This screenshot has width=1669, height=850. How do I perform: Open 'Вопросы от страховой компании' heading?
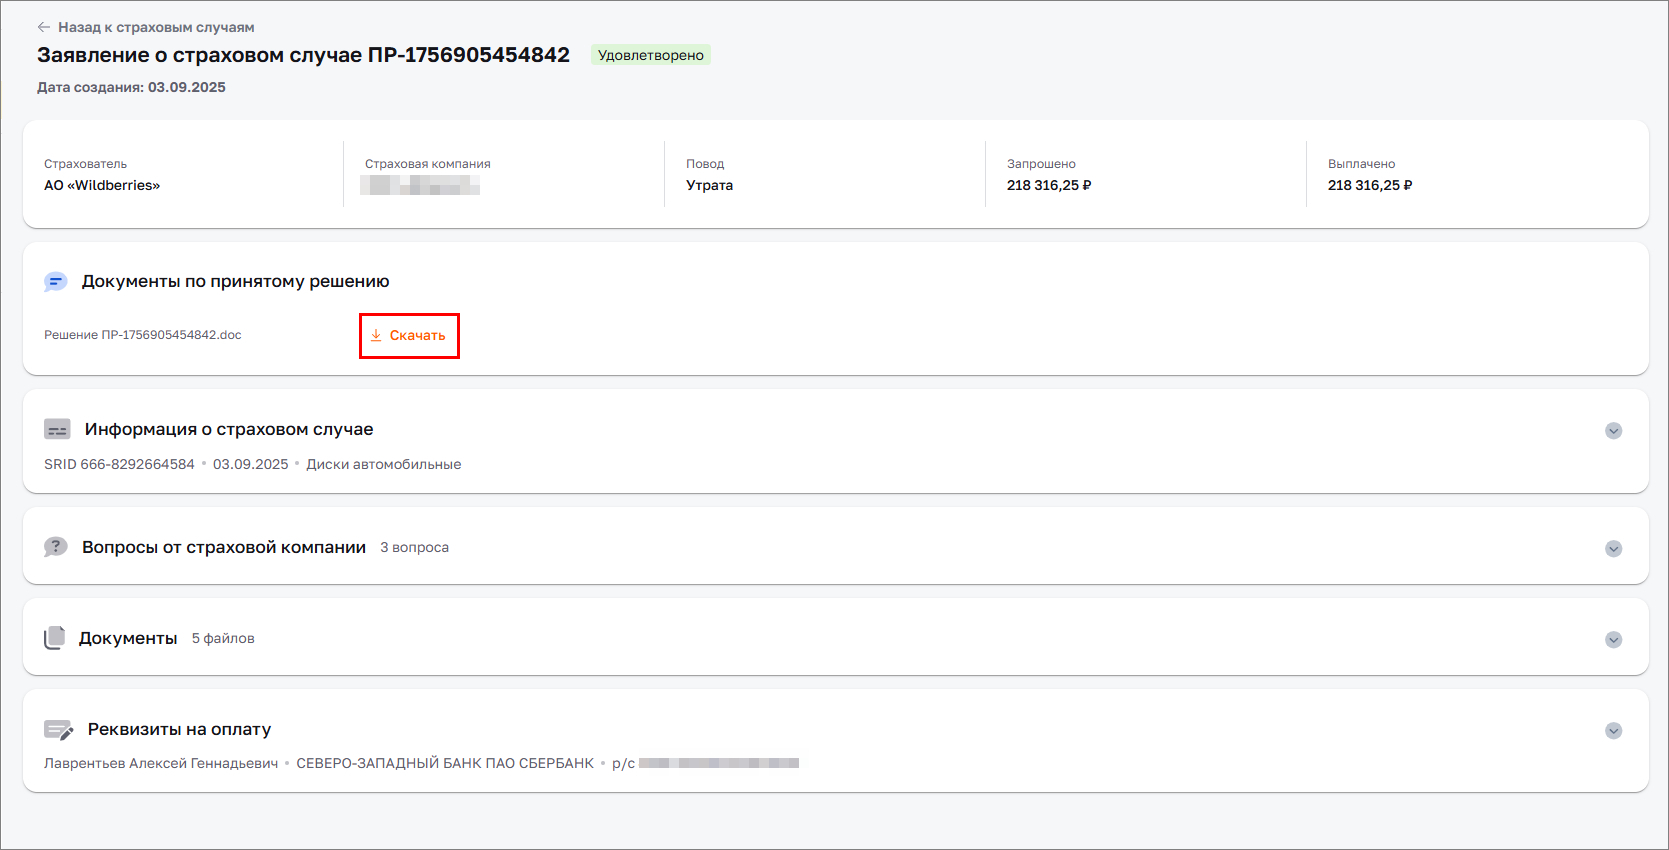(x=224, y=547)
